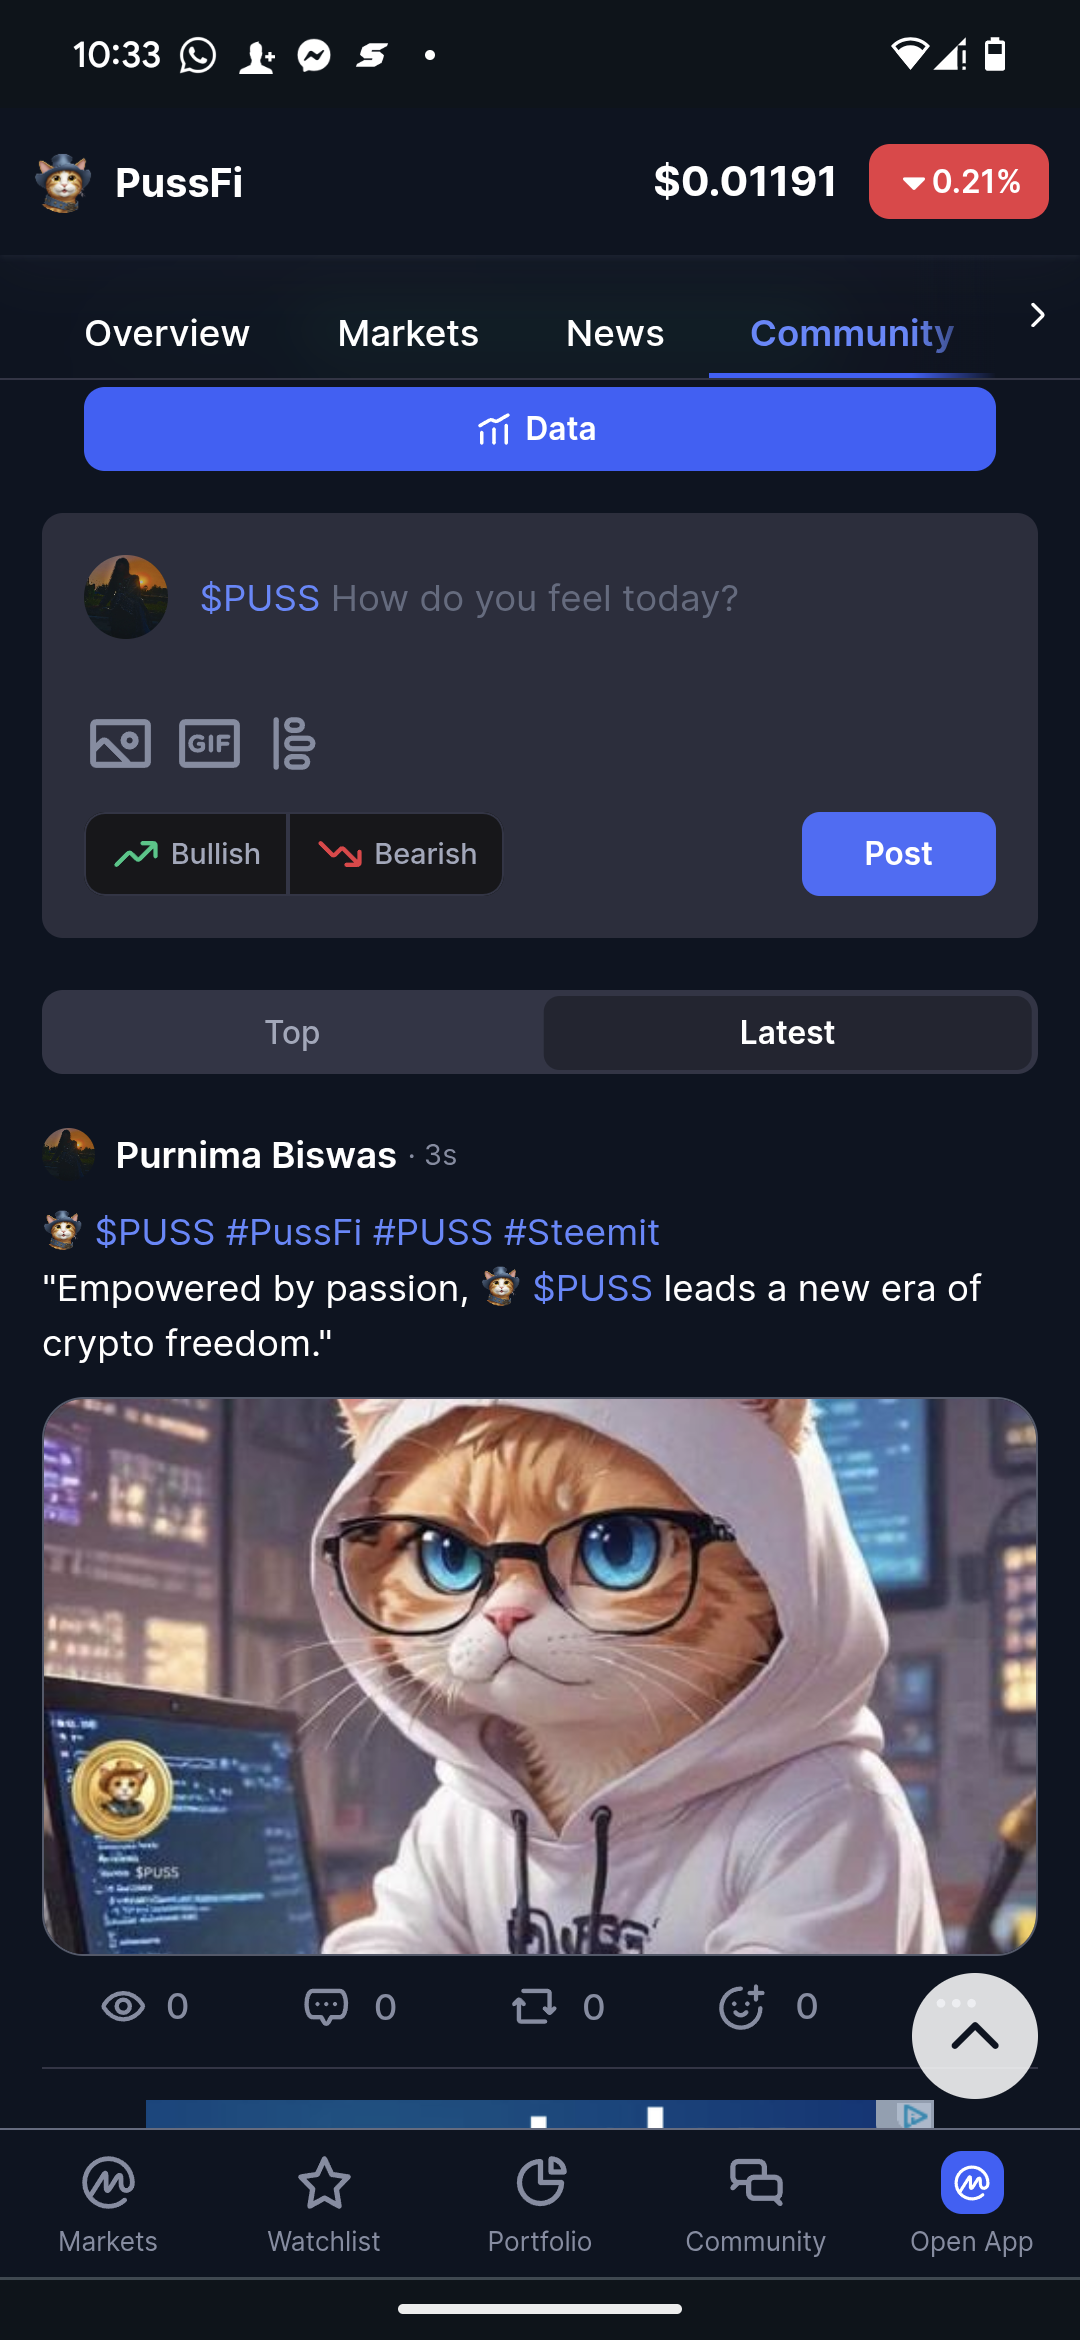Open the 0.21% price change badge
1080x2340 pixels.
[x=958, y=182]
